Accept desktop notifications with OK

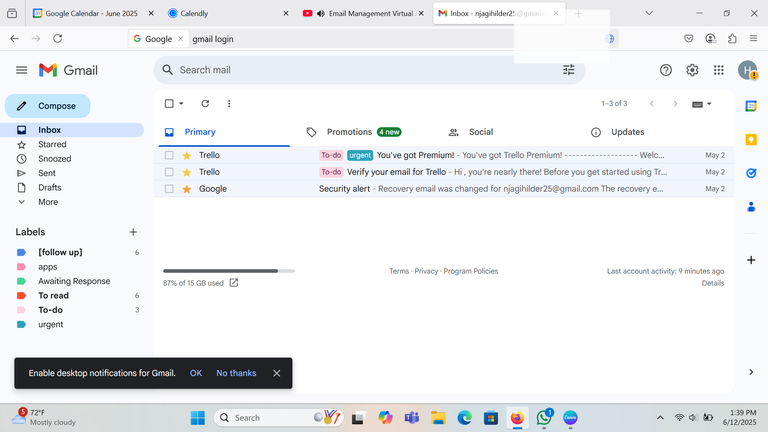196,373
